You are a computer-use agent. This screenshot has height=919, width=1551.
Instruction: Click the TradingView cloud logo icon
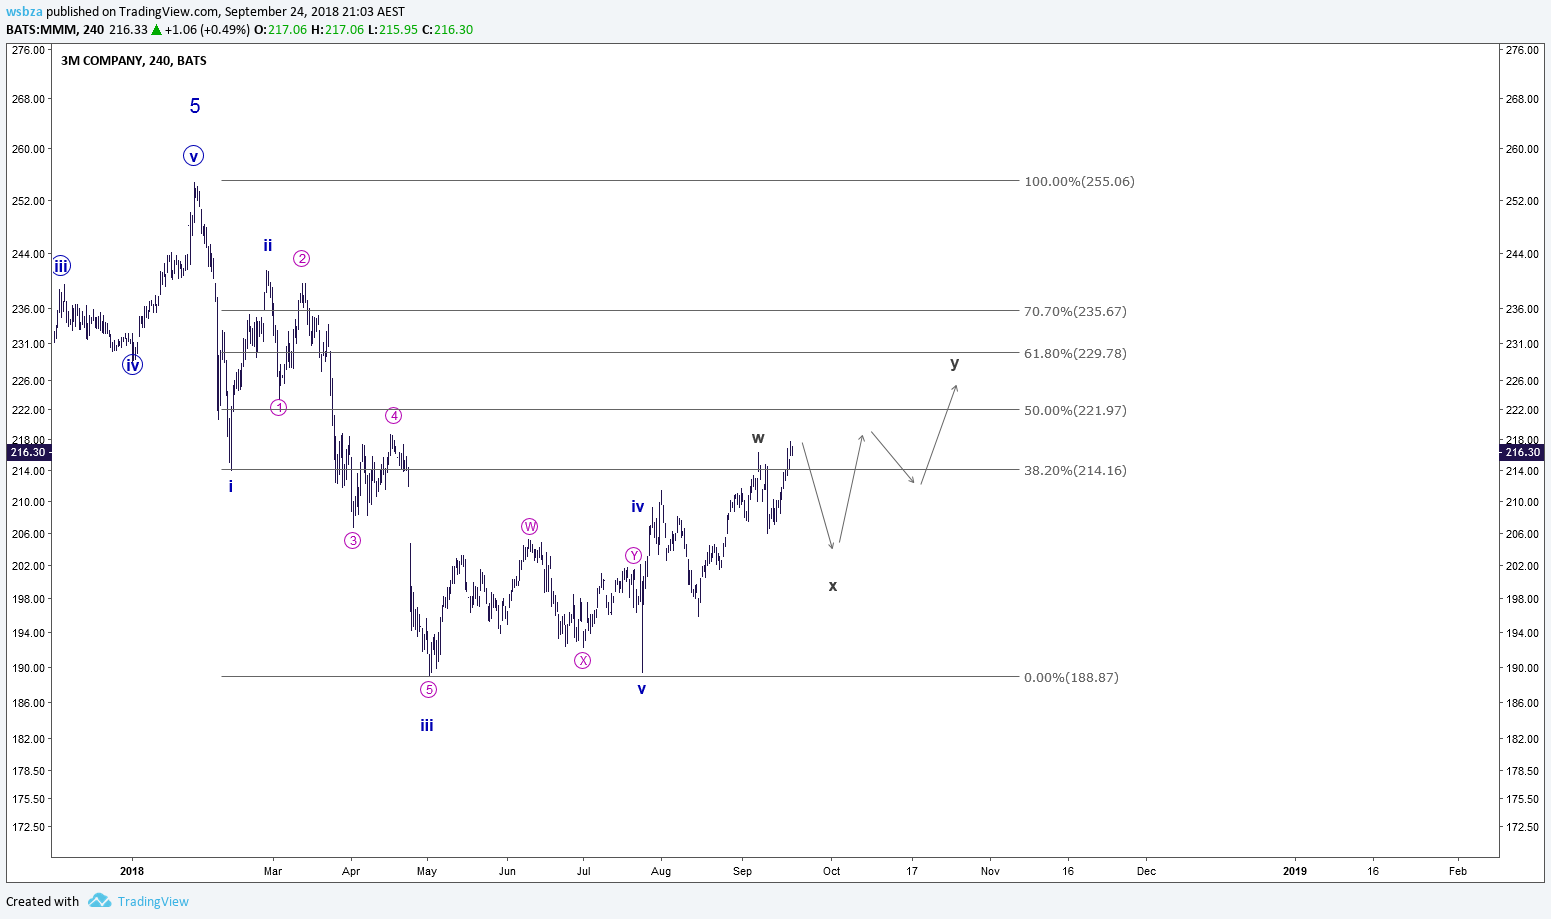pos(99,901)
